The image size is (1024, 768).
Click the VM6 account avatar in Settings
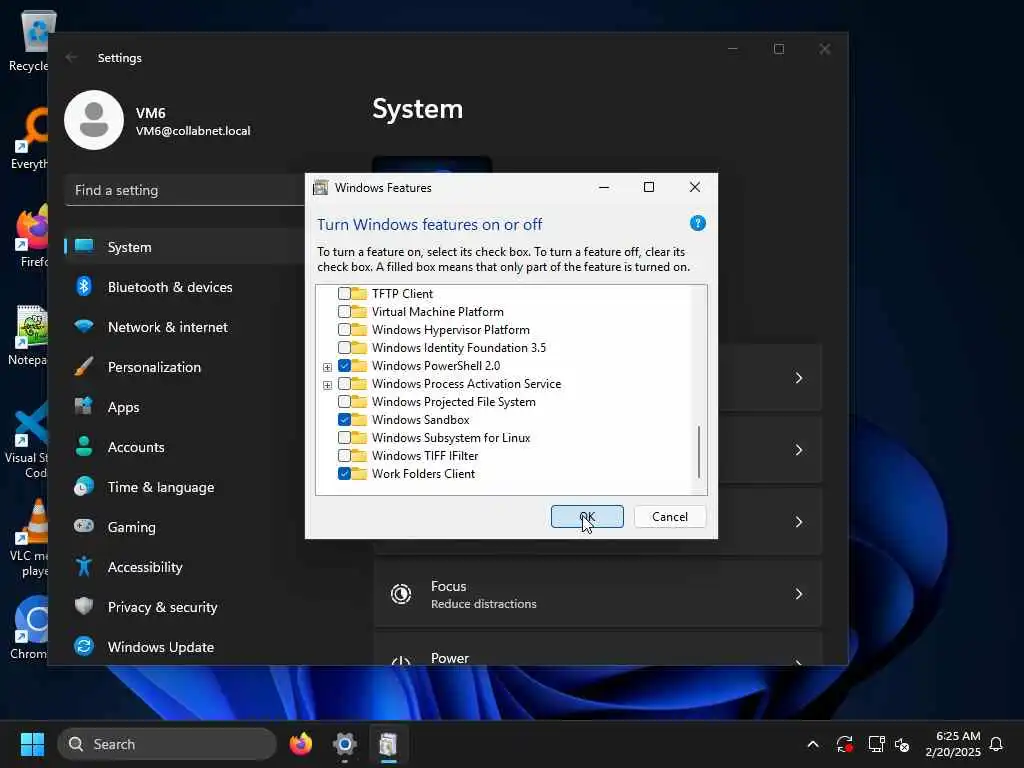tap(94, 120)
